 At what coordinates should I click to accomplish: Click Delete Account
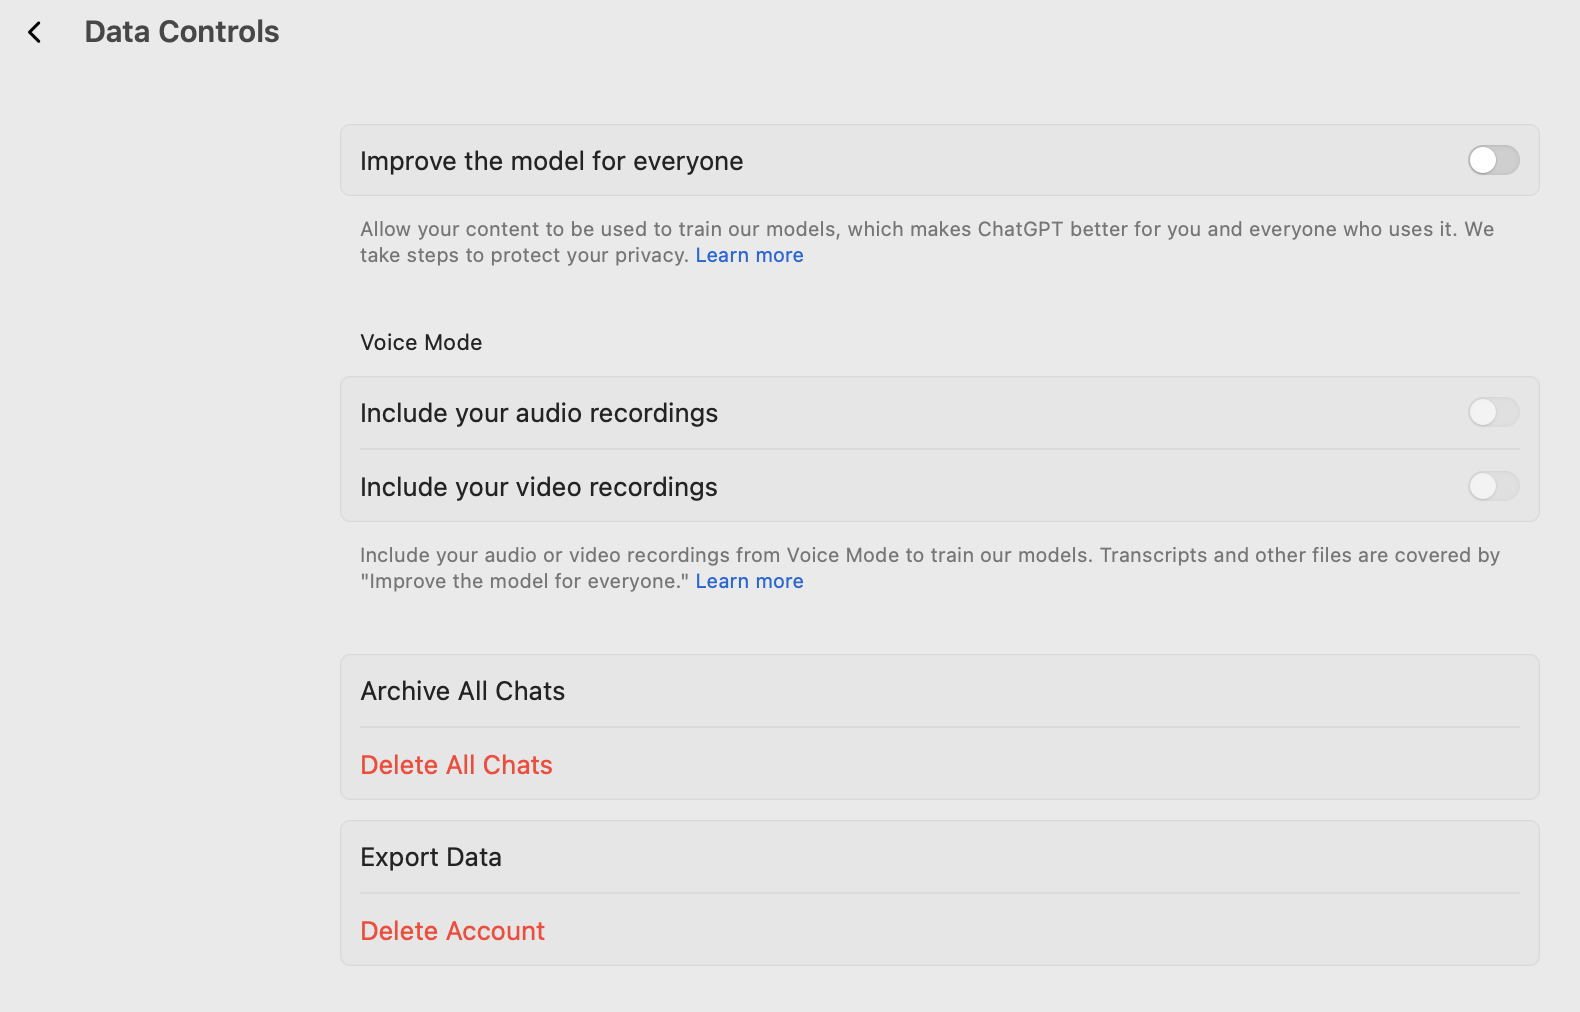pos(939,931)
